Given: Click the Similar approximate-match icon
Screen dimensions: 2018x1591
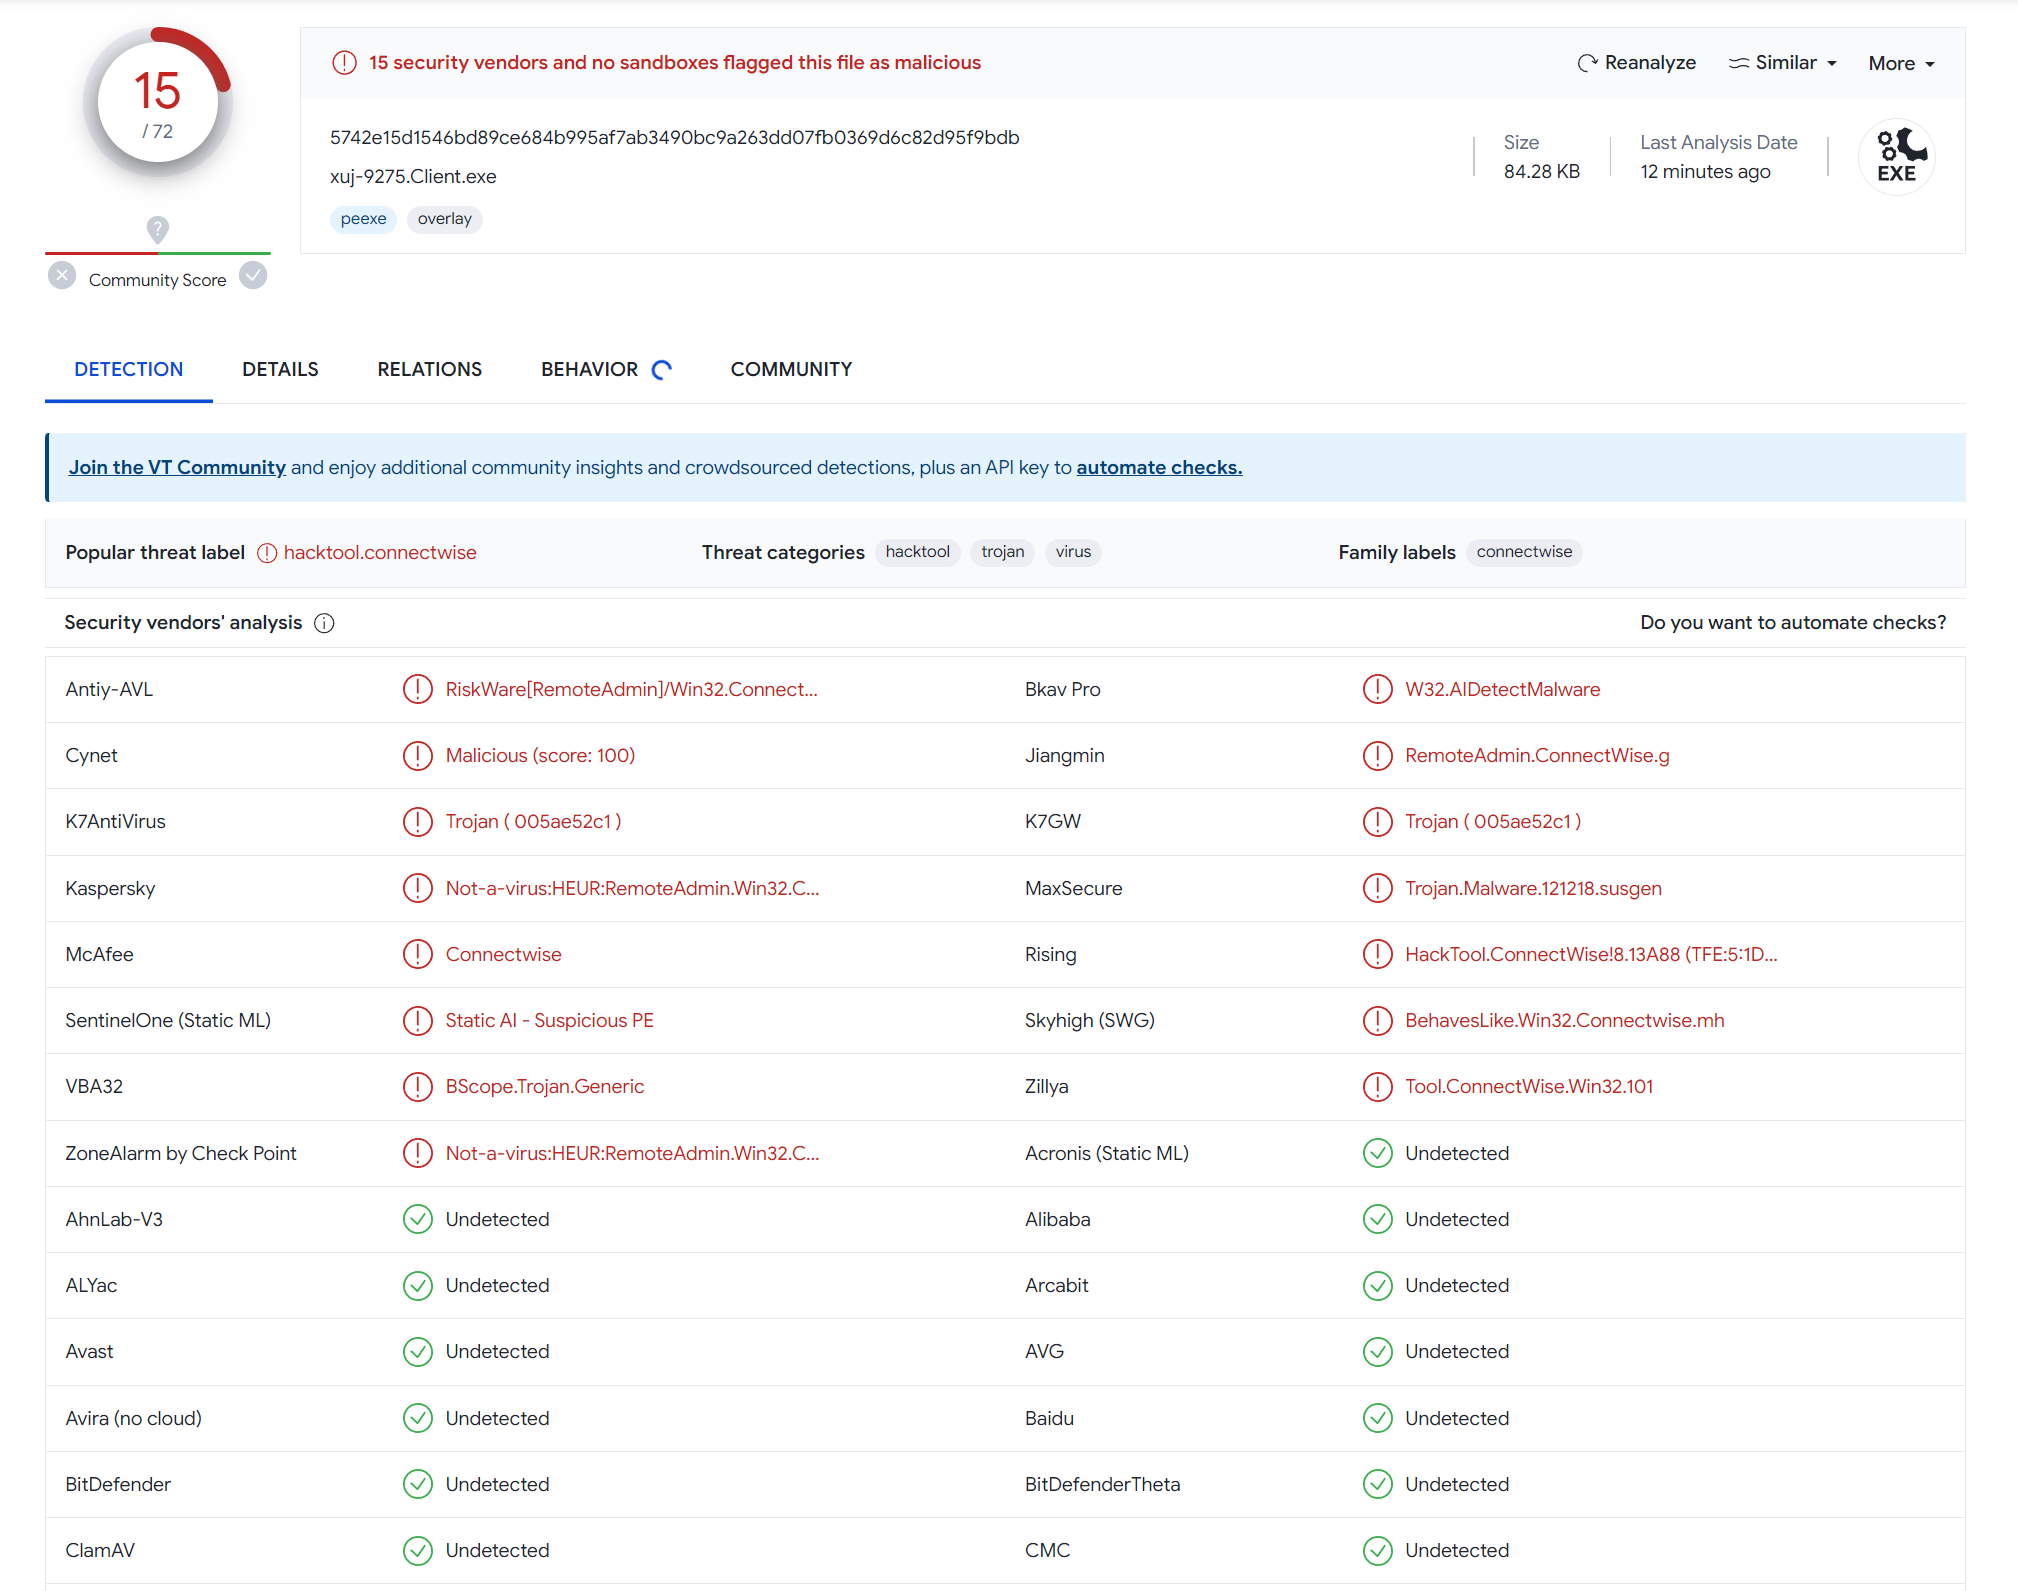Looking at the screenshot, I should coord(1739,63).
